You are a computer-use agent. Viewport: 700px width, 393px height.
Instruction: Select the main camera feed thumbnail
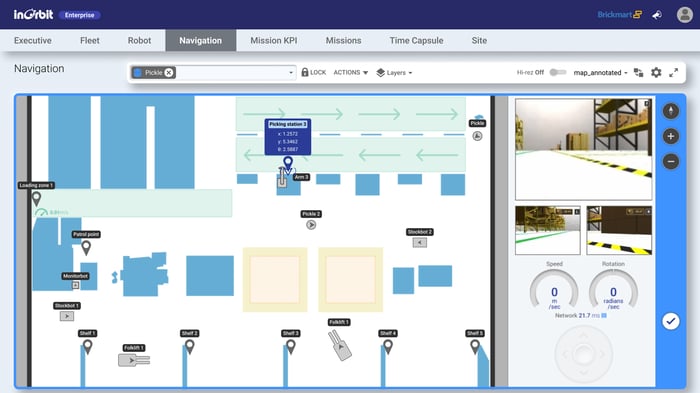(x=583, y=149)
